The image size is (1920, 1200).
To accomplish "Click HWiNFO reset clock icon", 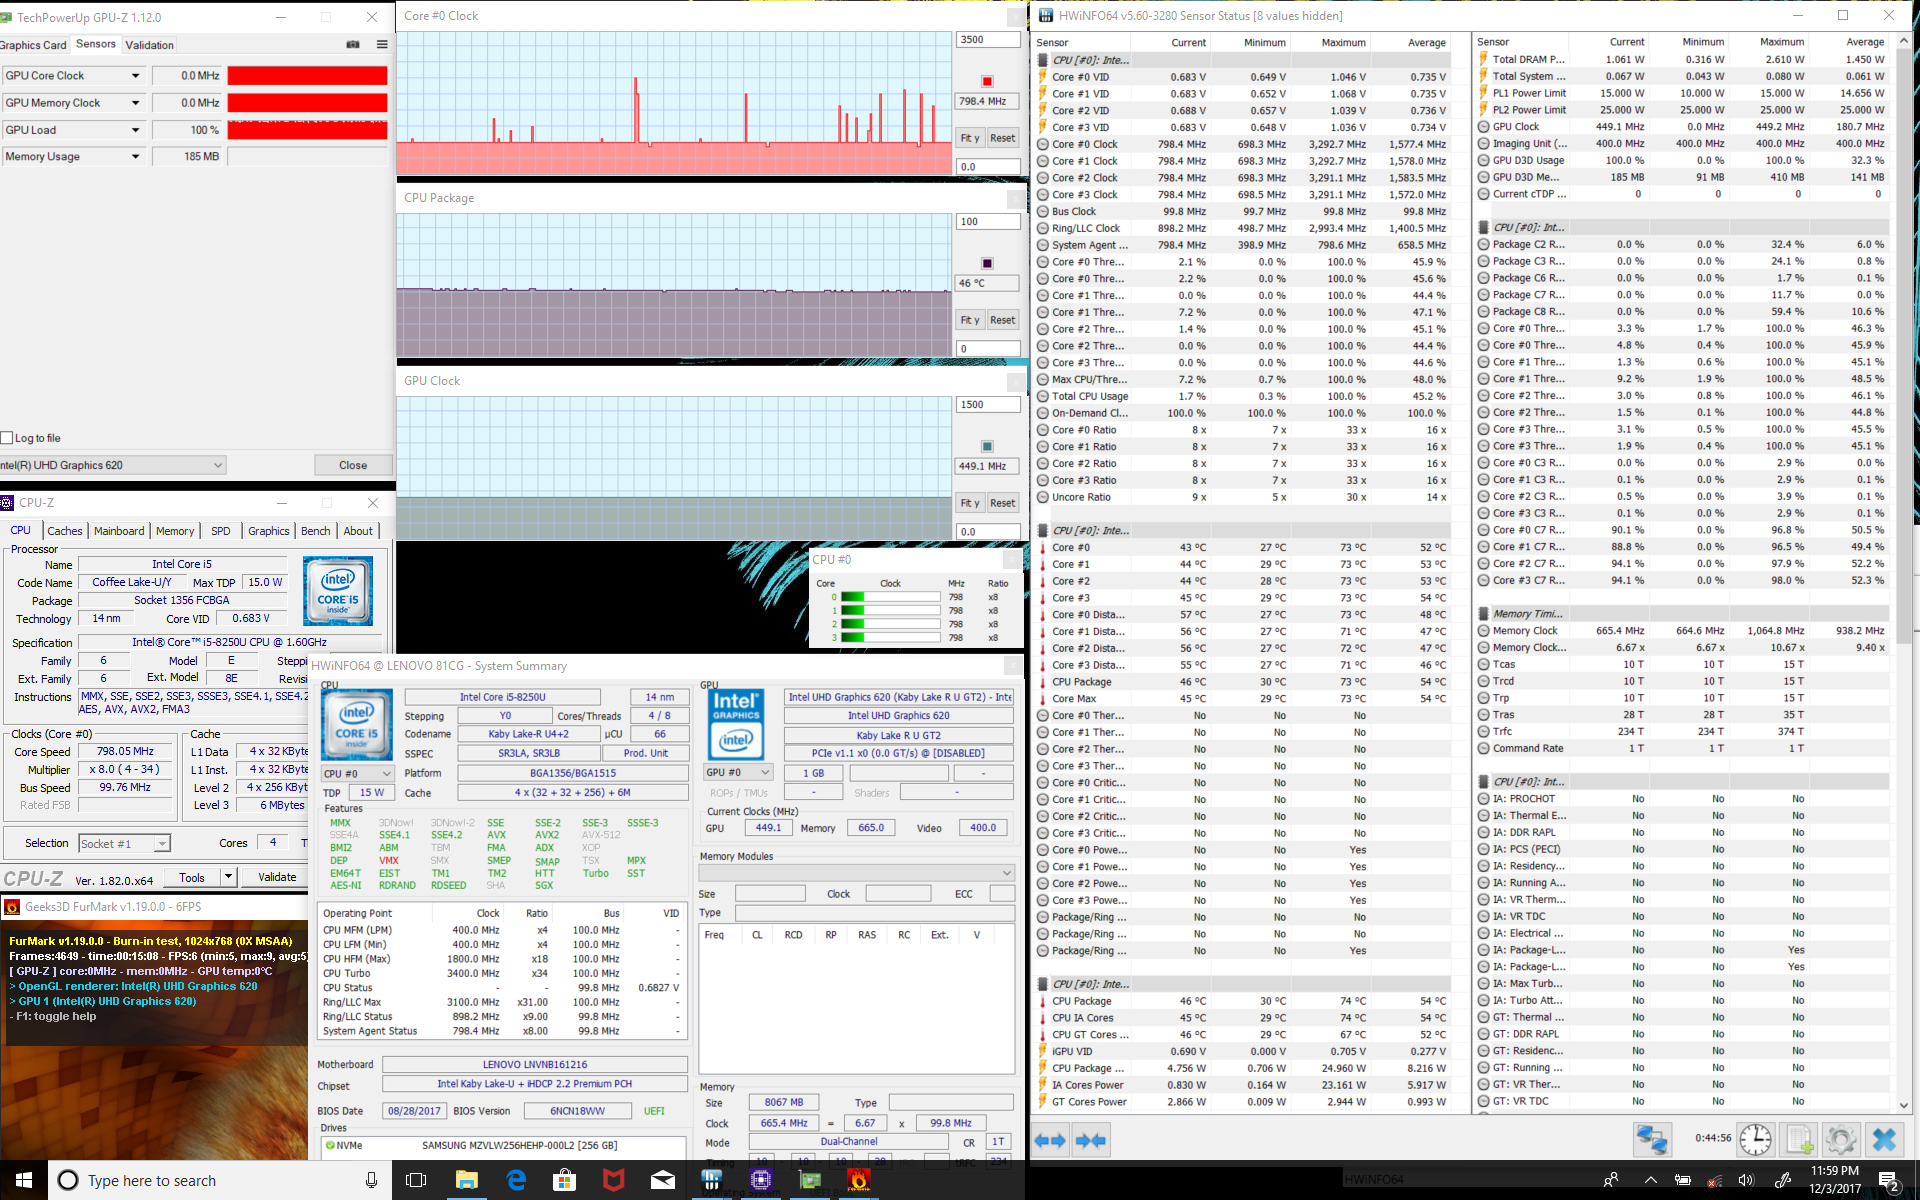I will pos(1755,1139).
